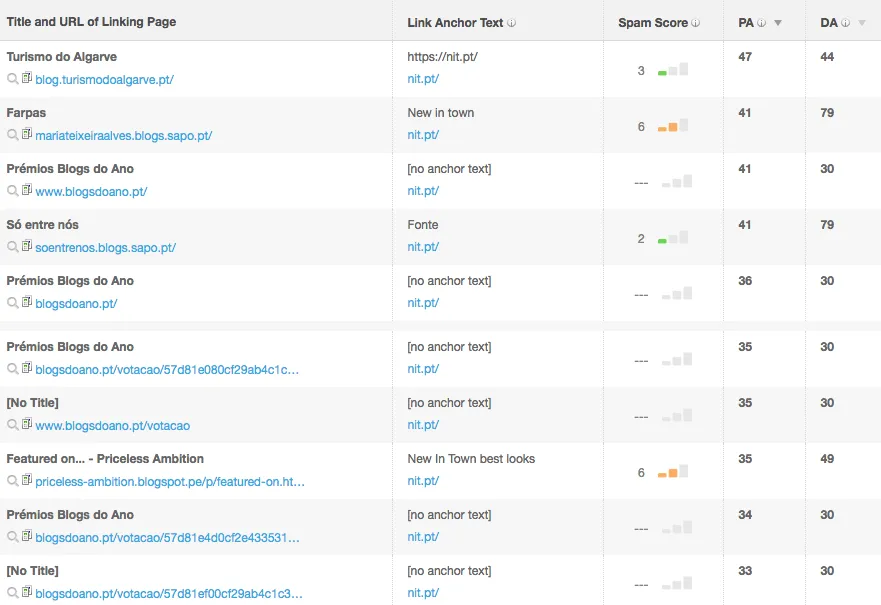Click the page icon beside mariateixeiraalves.blogs.sapo.pt
Screen dimensions: 881x605
[x=27, y=134]
